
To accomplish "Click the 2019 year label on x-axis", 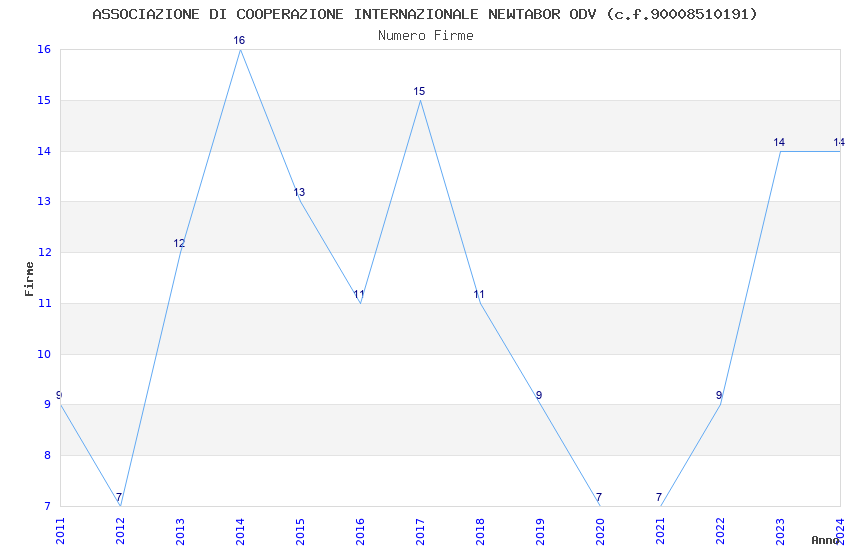I will [540, 531].
